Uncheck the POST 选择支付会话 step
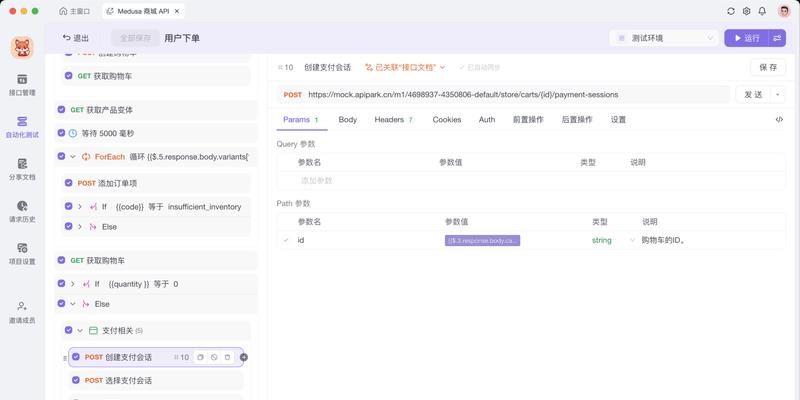 [x=76, y=381]
